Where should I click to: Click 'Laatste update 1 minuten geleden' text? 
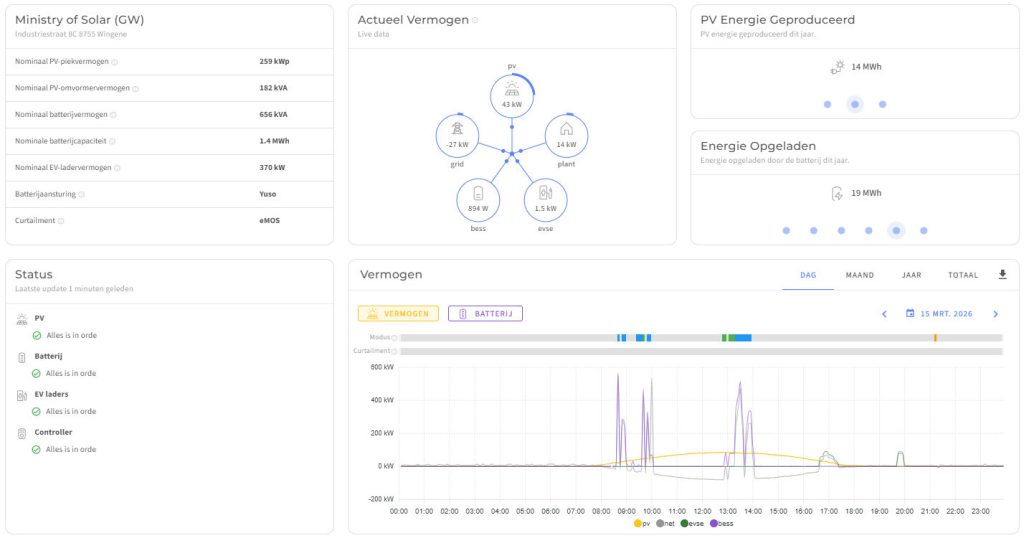tap(74, 289)
